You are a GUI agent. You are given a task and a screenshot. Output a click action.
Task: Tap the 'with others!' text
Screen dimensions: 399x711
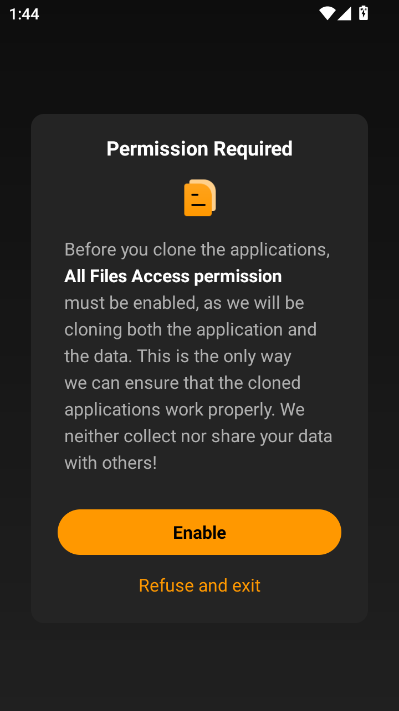[111, 463]
